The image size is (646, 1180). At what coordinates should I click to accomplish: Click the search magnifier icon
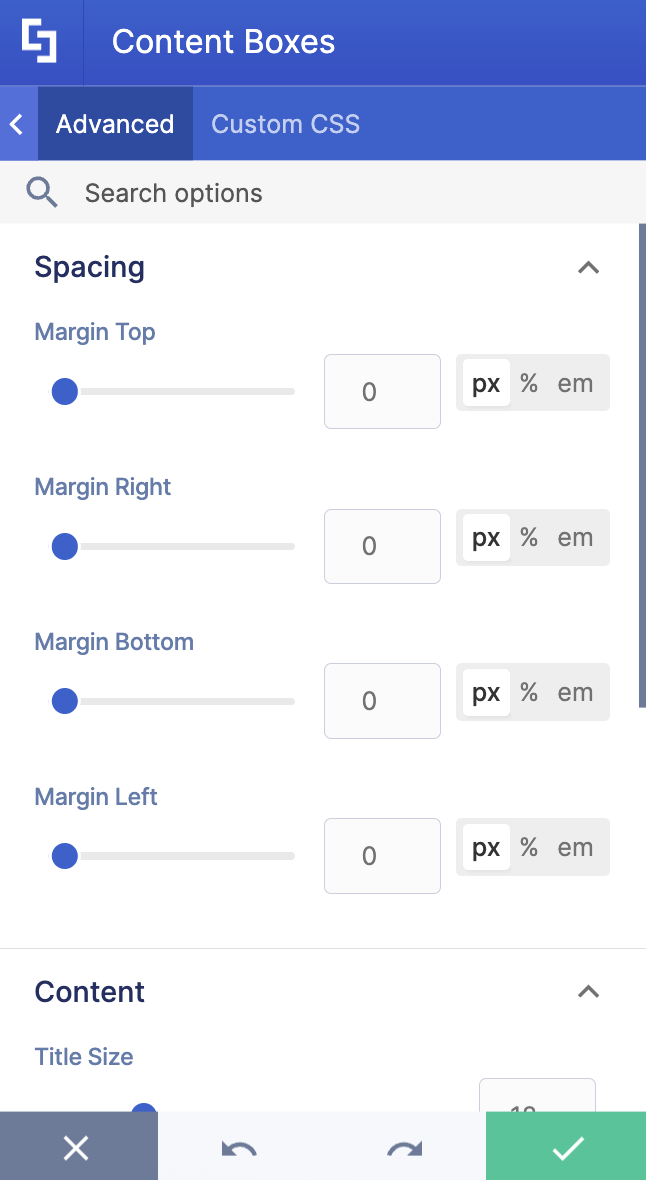(x=42, y=193)
